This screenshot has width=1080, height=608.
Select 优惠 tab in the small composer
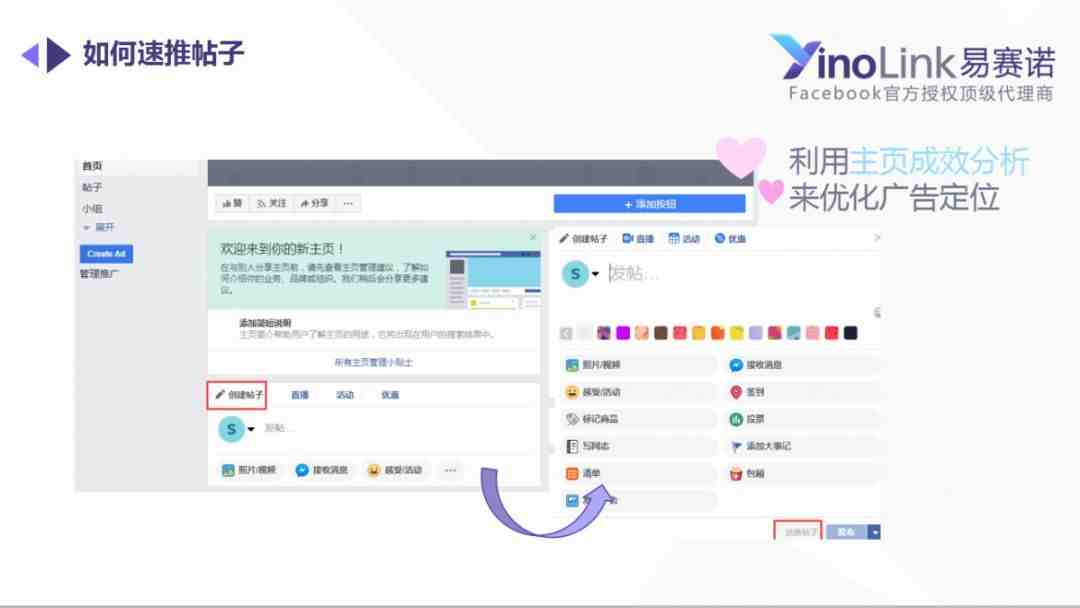tap(390, 395)
